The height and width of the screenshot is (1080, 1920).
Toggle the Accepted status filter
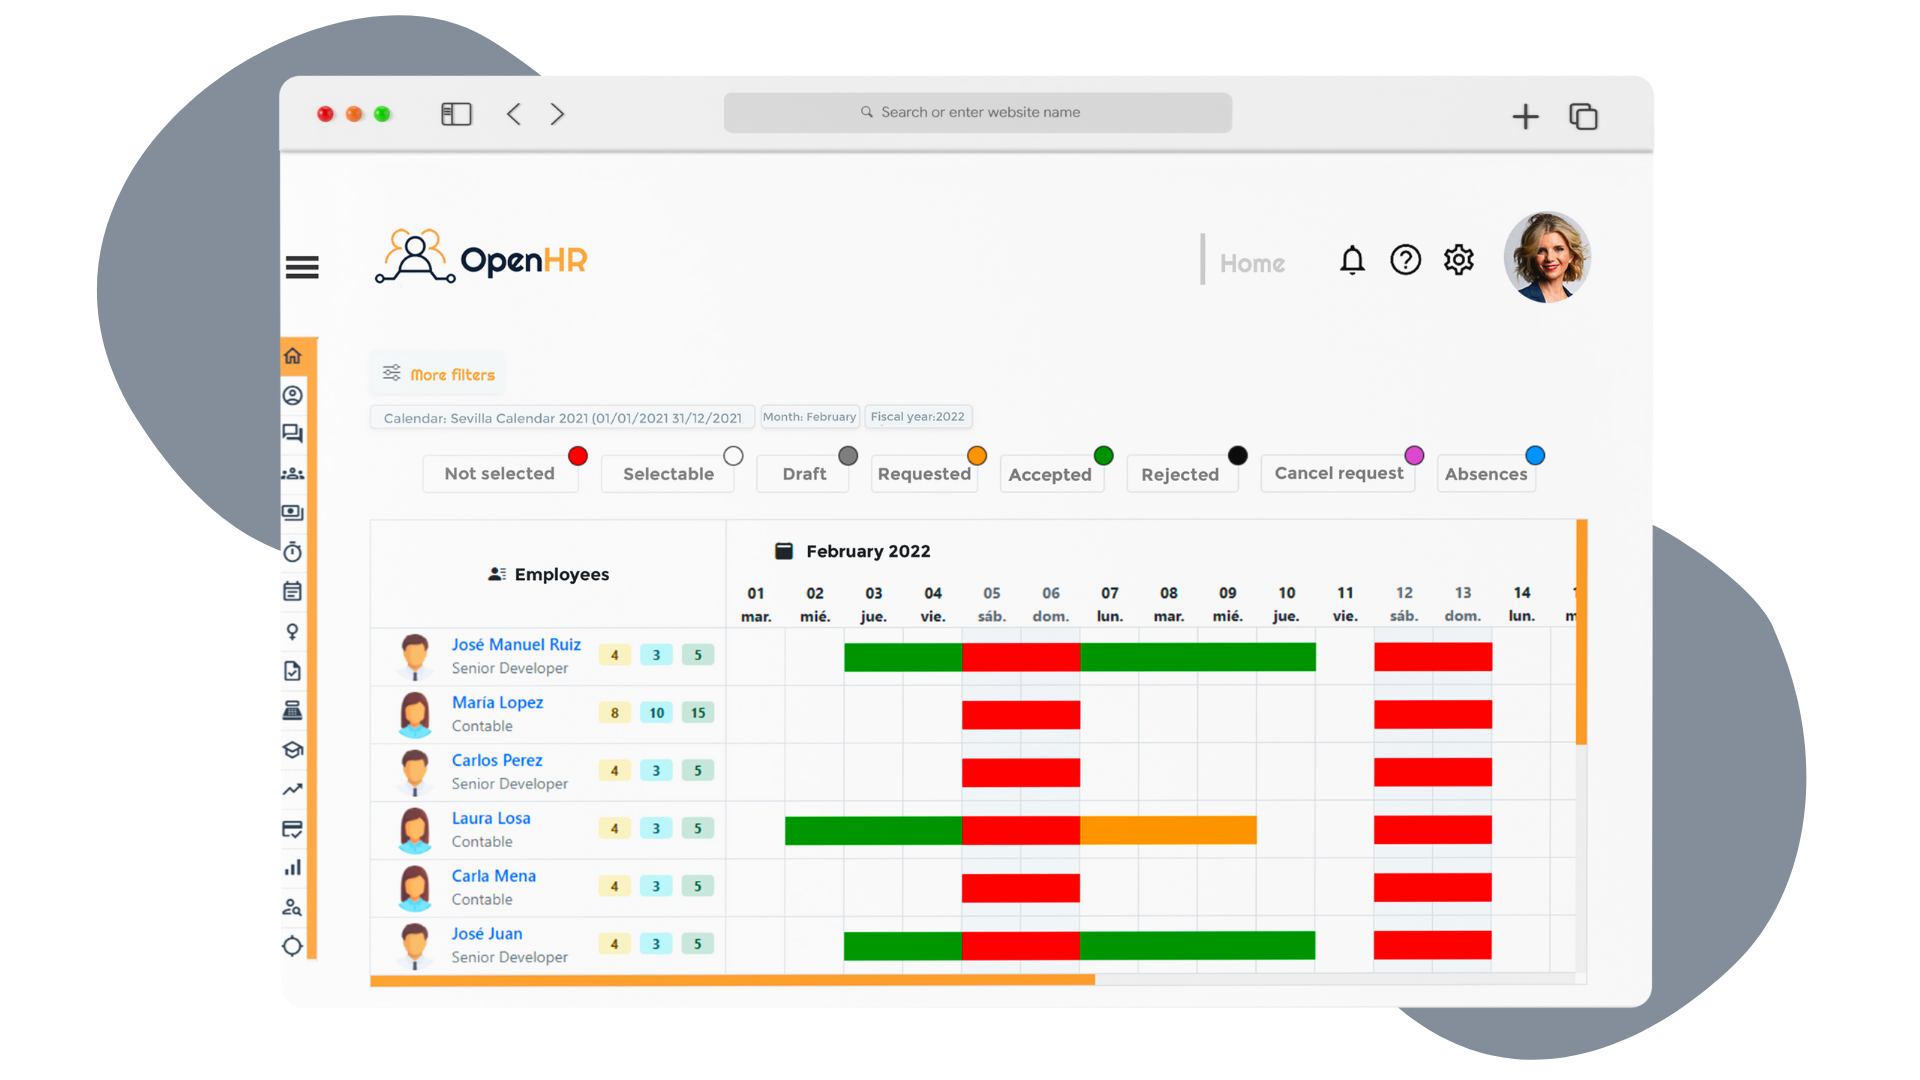point(1050,474)
